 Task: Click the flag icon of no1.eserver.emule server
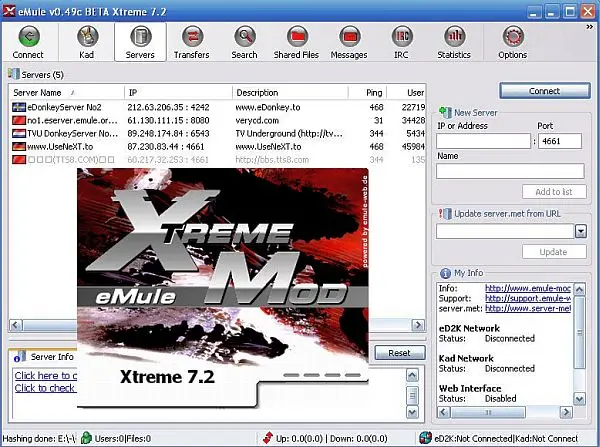pos(19,121)
